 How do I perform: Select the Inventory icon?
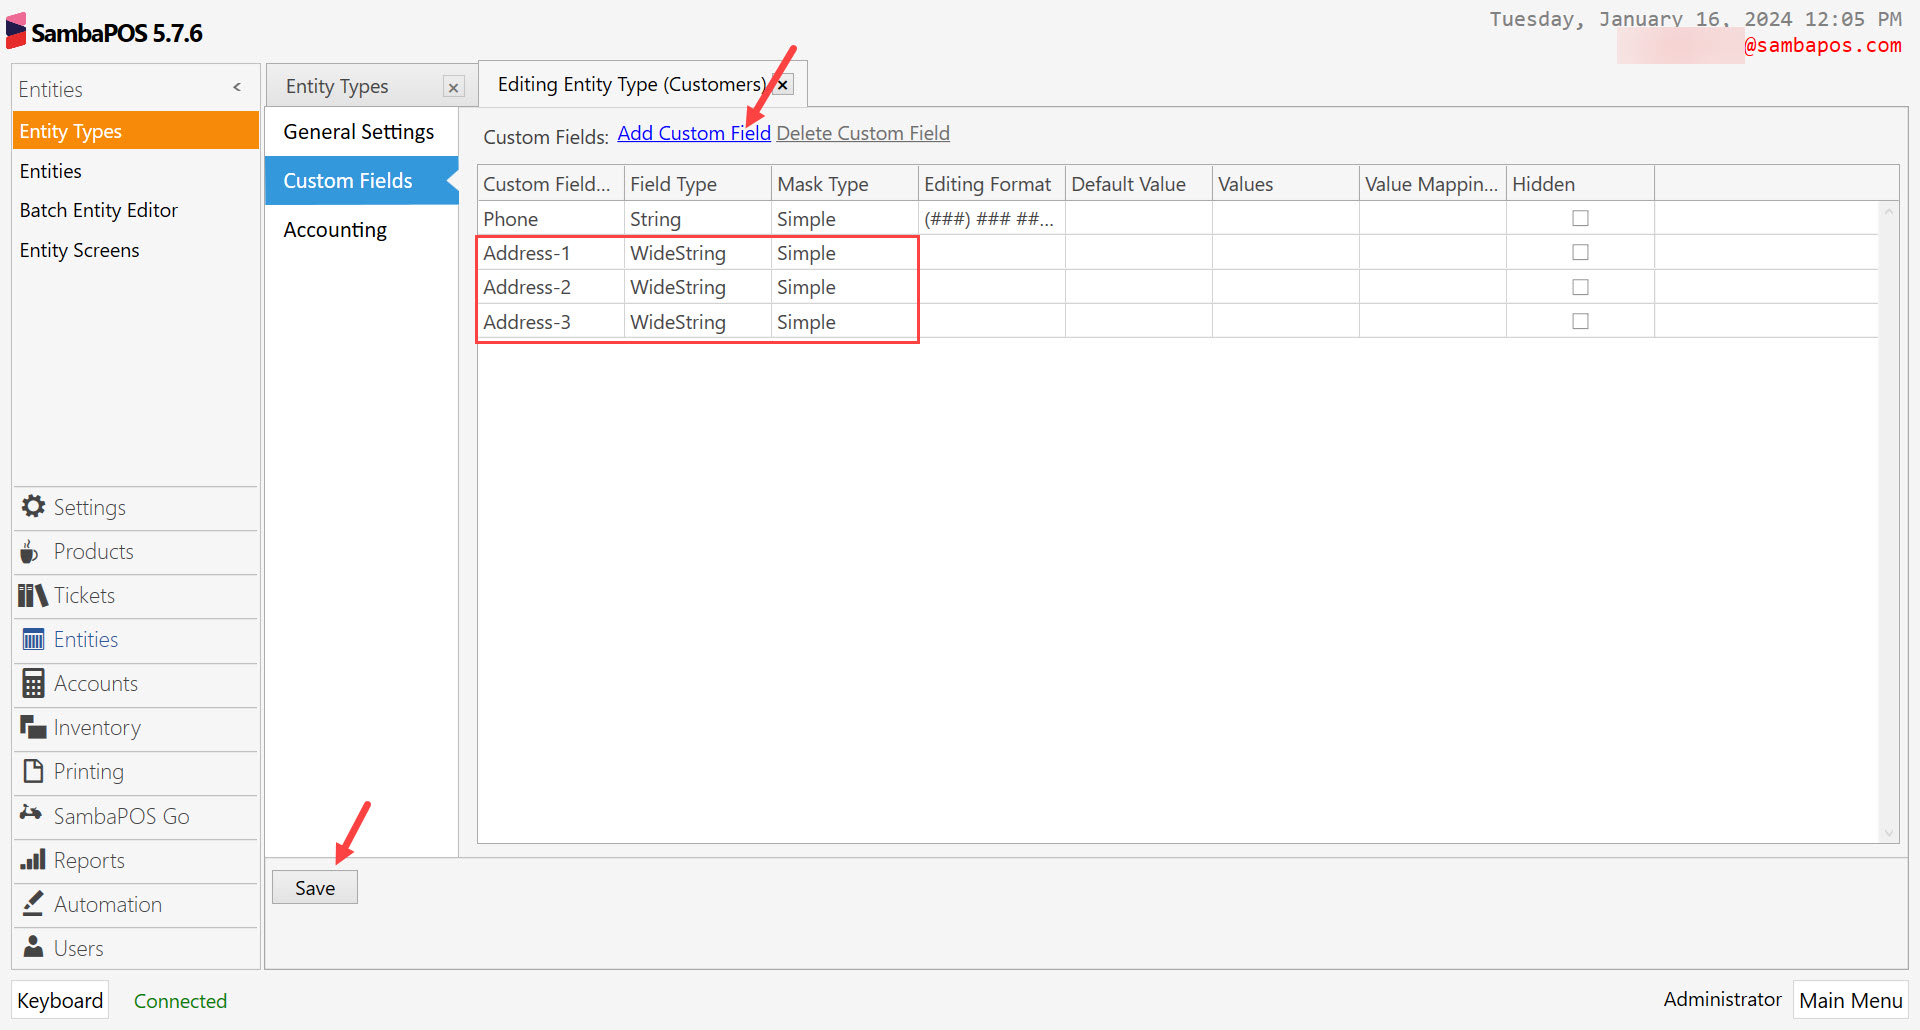[31, 727]
